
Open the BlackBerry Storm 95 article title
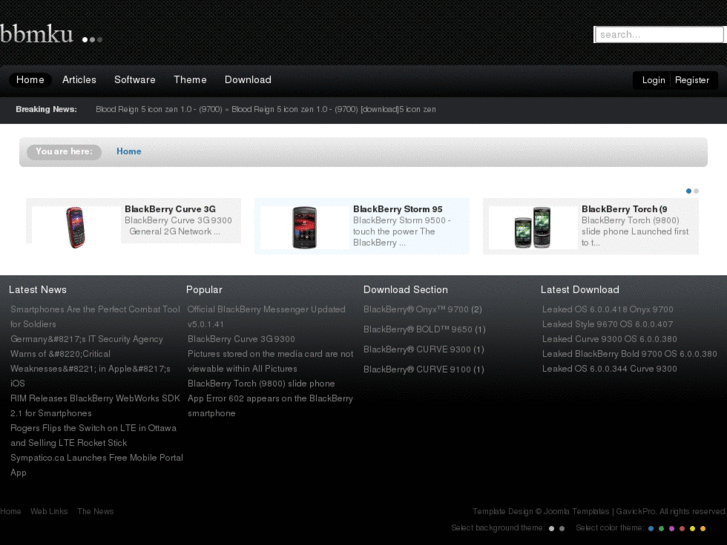coord(397,209)
